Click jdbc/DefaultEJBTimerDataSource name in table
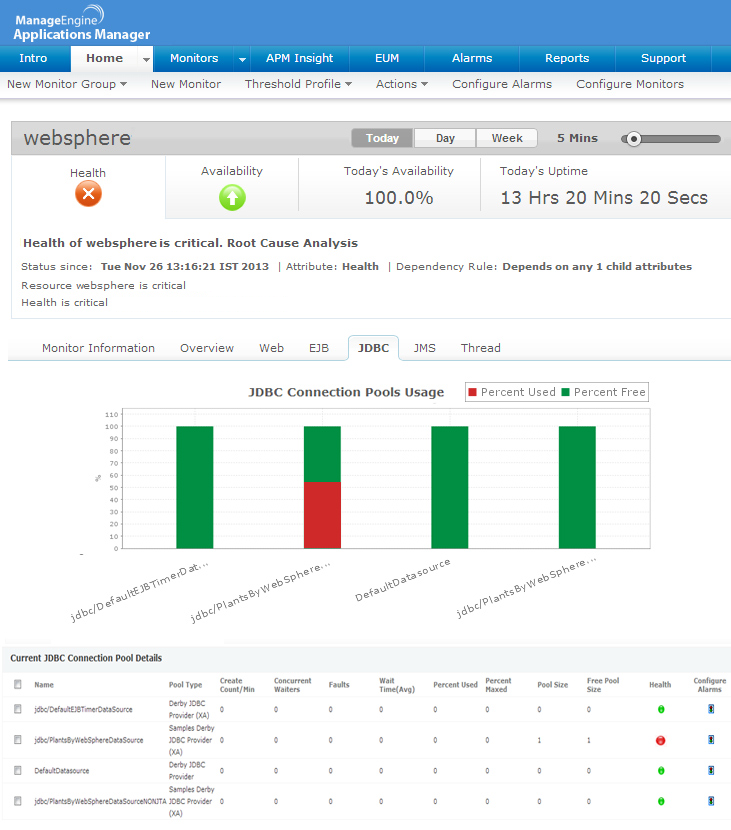Screen dimensions: 731x830 click(84, 709)
